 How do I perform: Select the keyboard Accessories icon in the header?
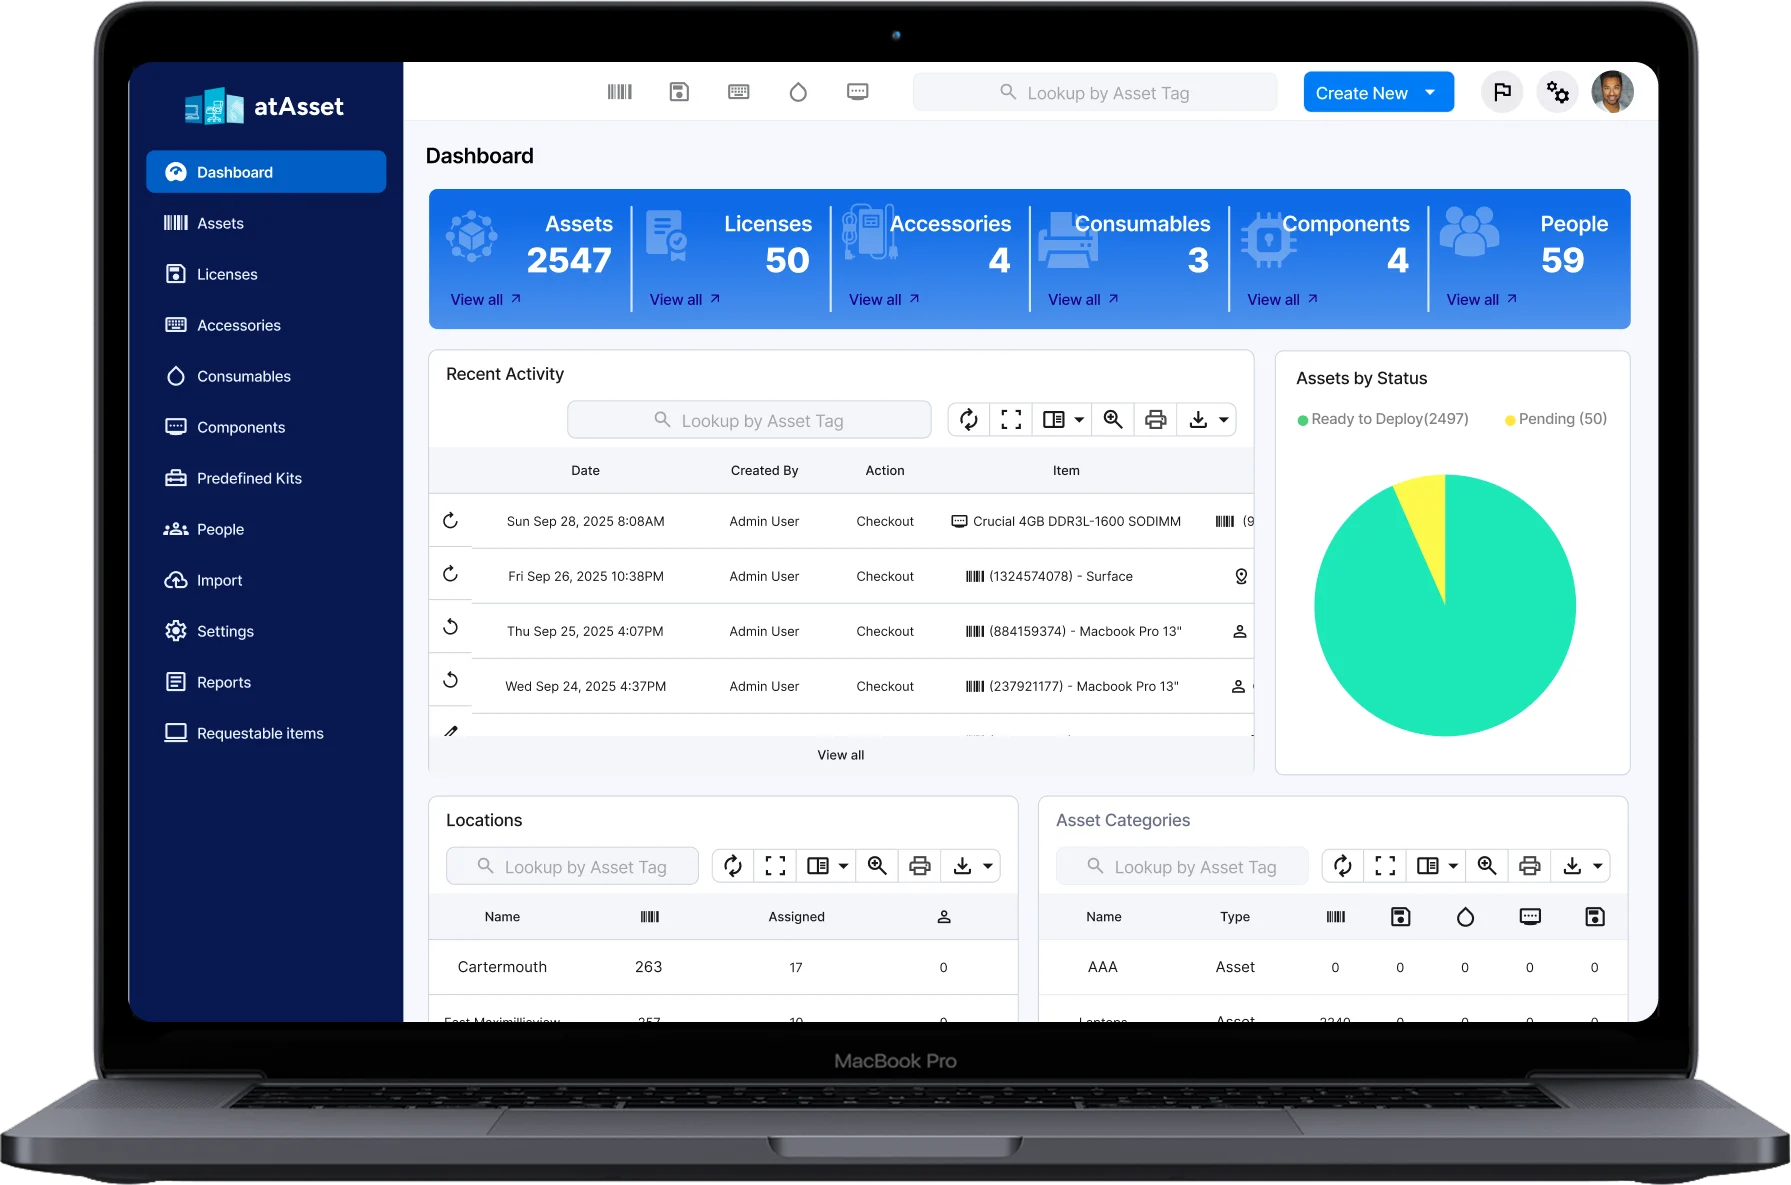pyautogui.click(x=739, y=91)
